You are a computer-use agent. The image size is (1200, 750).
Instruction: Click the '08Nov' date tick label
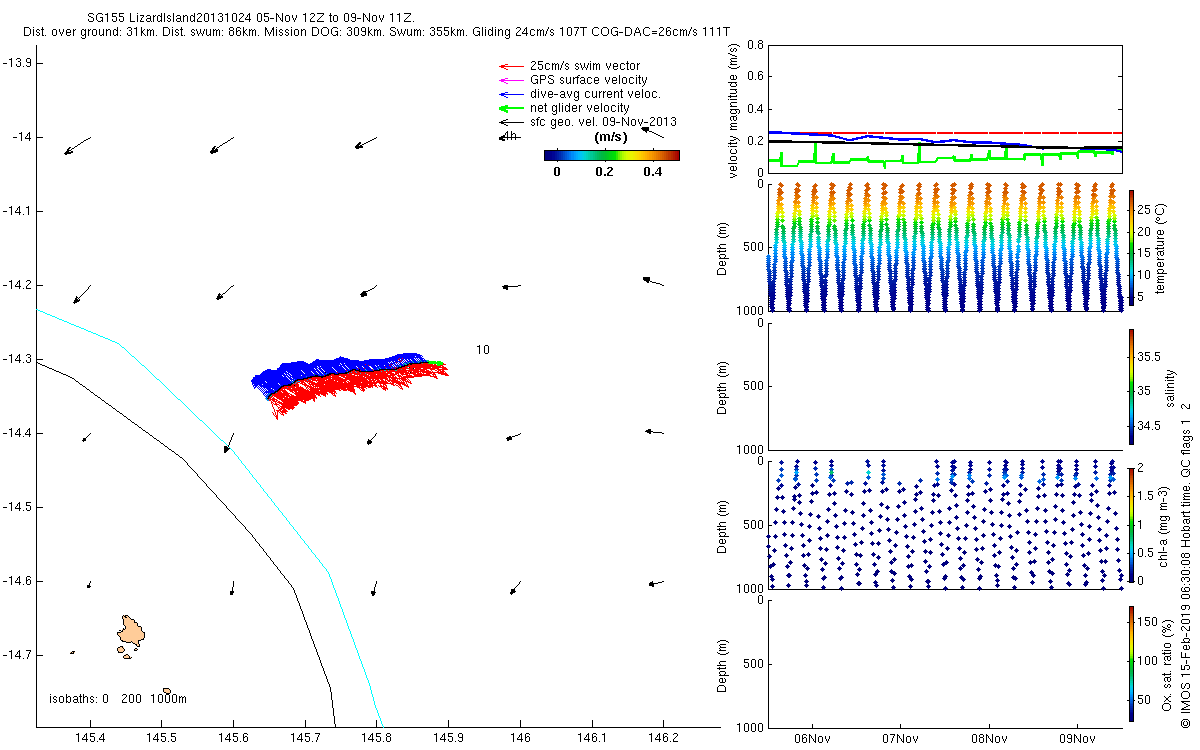click(x=990, y=739)
